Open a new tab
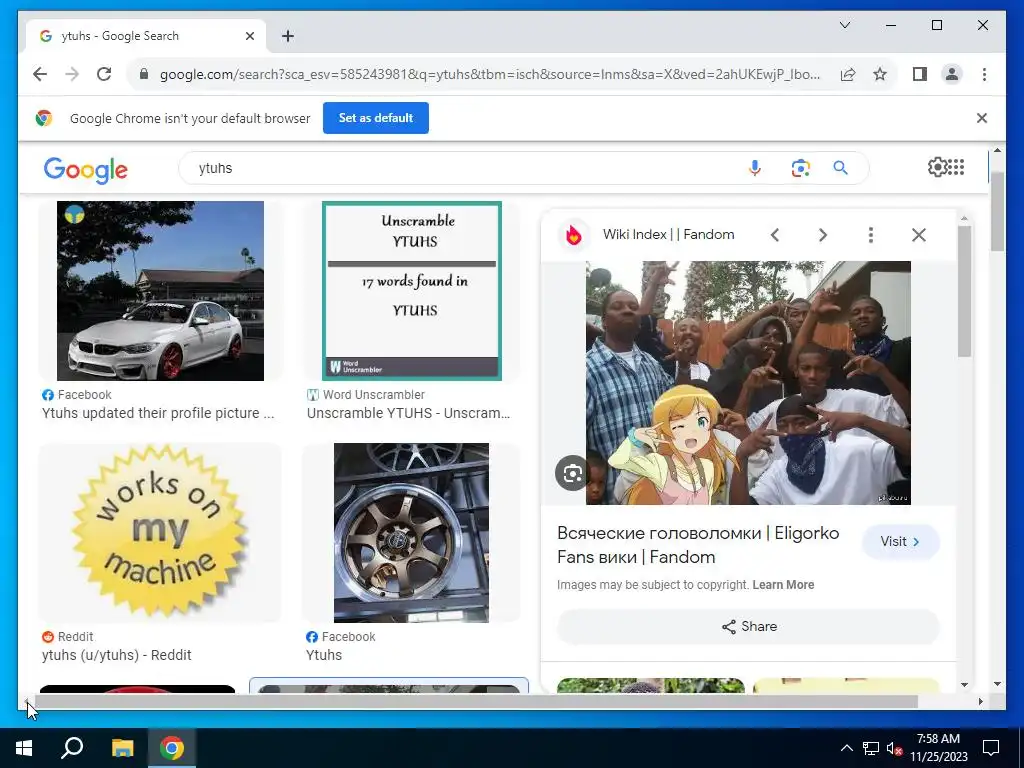Image resolution: width=1024 pixels, height=768 pixels. (288, 36)
